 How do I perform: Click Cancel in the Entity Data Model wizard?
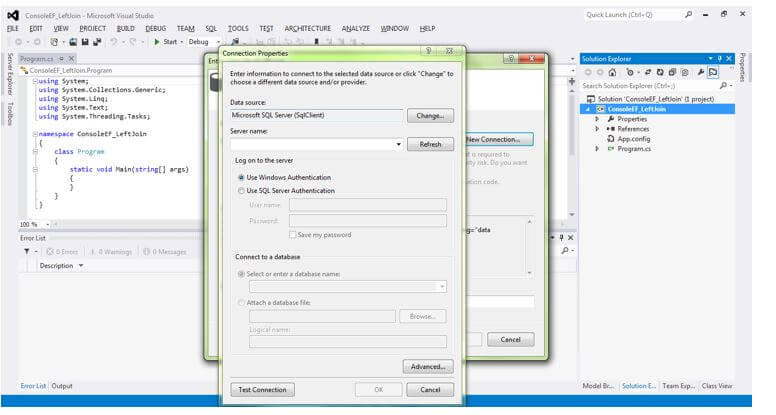[x=510, y=339]
